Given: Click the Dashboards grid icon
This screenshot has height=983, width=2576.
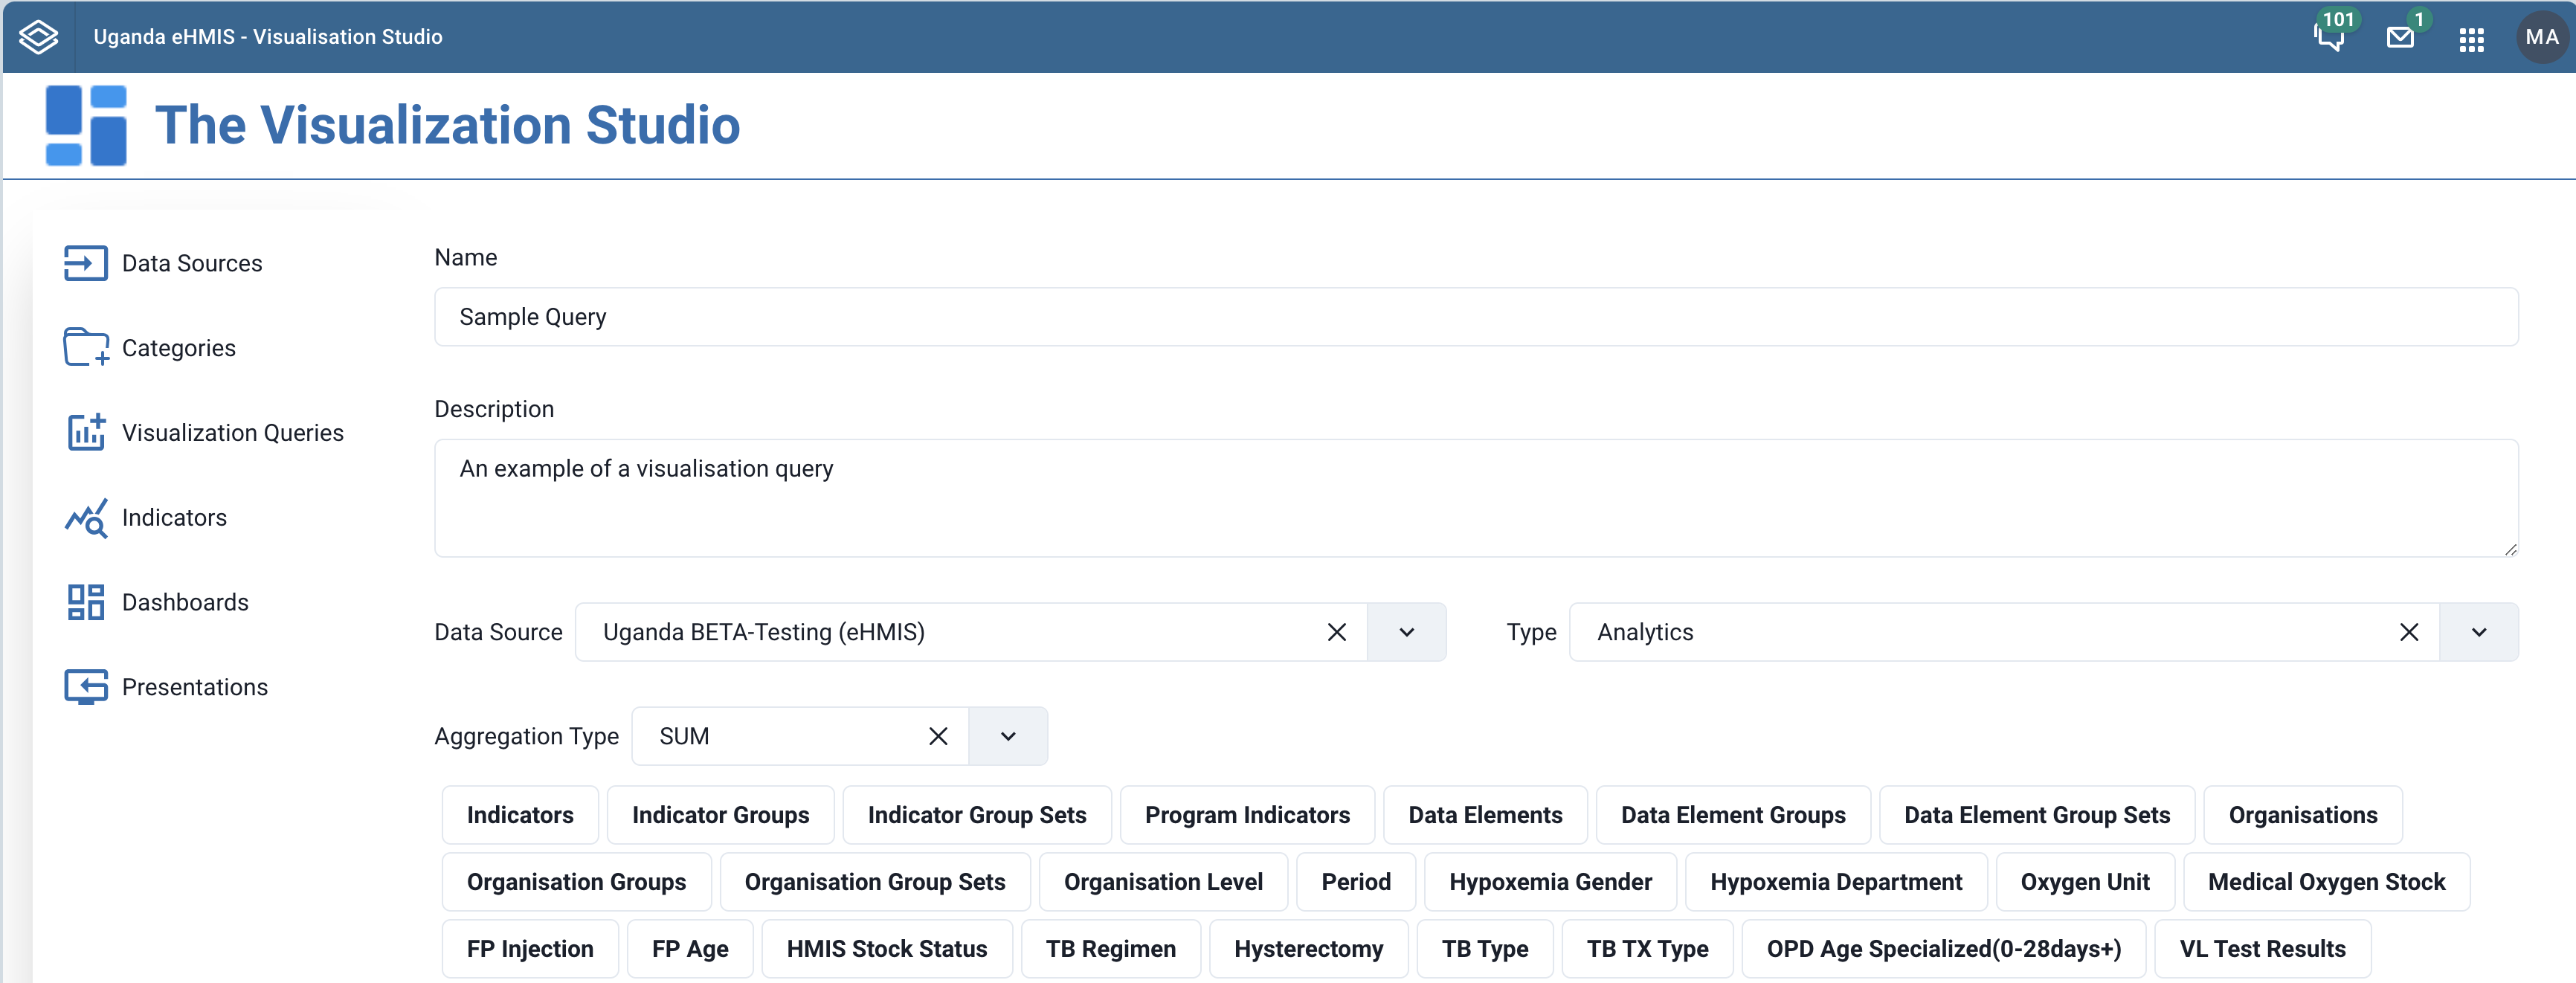Looking at the screenshot, I should pyautogui.click(x=86, y=602).
